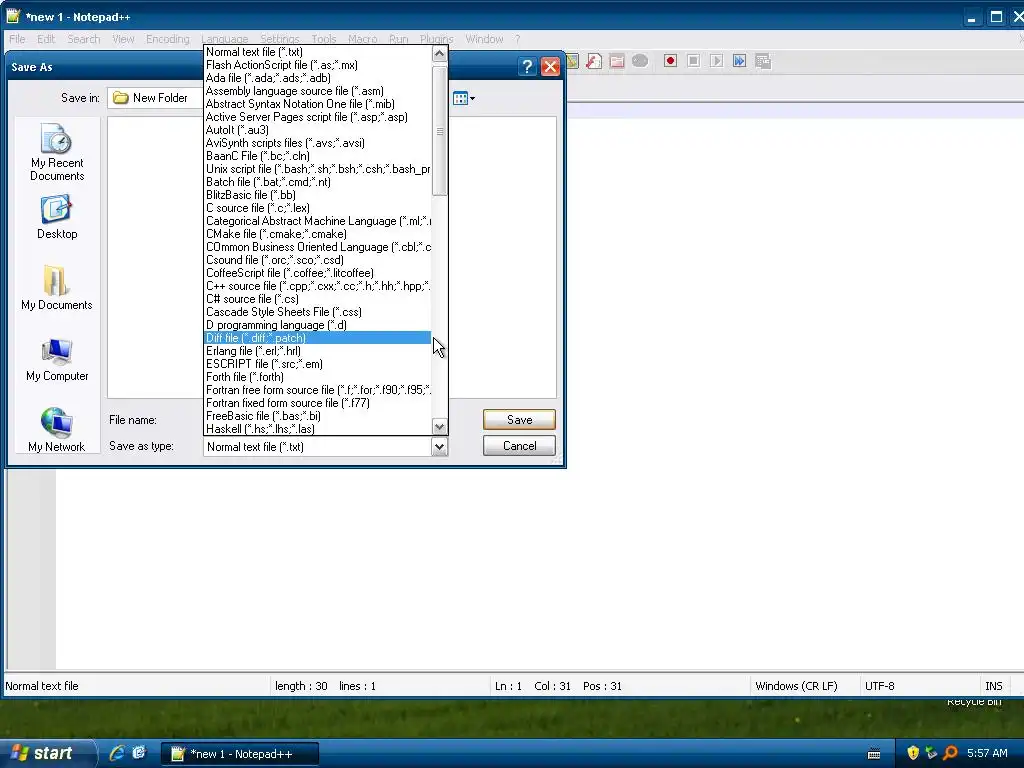
Task: Select Normal text file (*.txt) in list
Action: pyautogui.click(x=317, y=52)
